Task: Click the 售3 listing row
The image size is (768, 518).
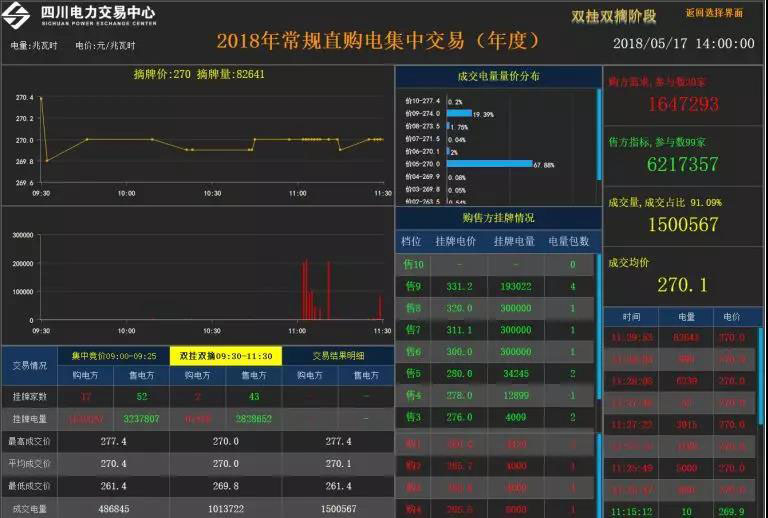Action: [497, 417]
